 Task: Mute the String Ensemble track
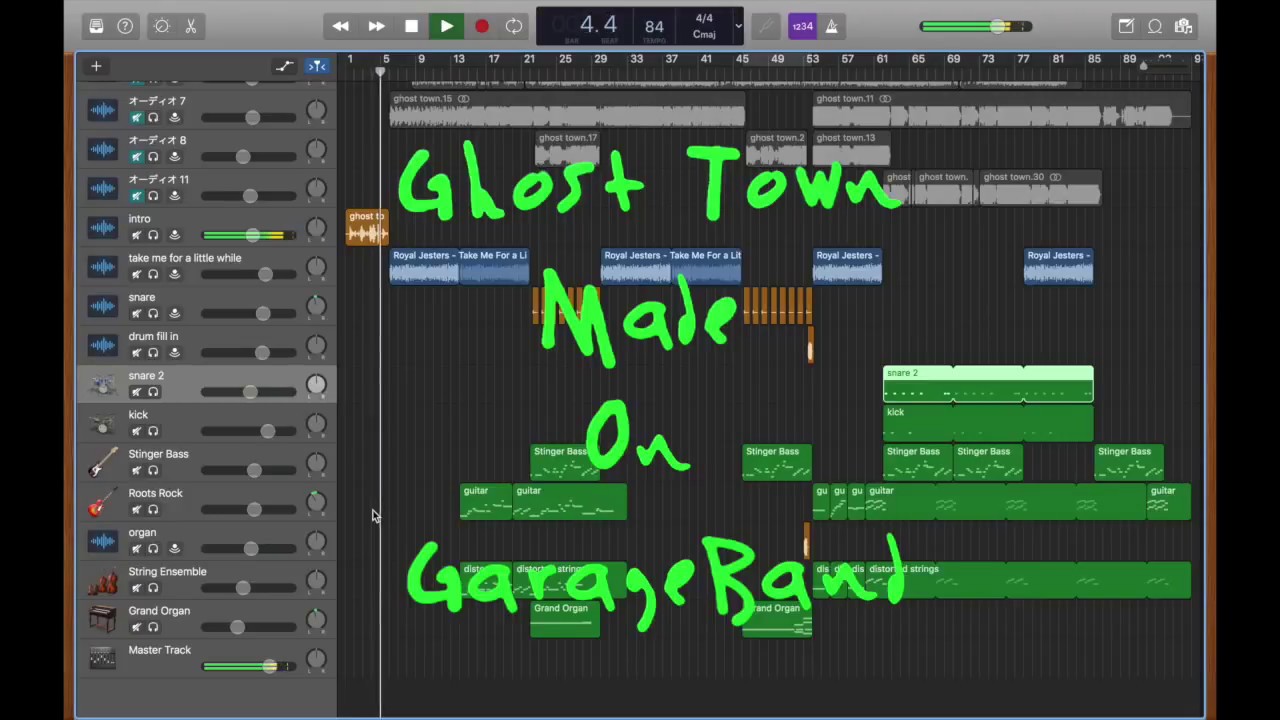[x=136, y=588]
